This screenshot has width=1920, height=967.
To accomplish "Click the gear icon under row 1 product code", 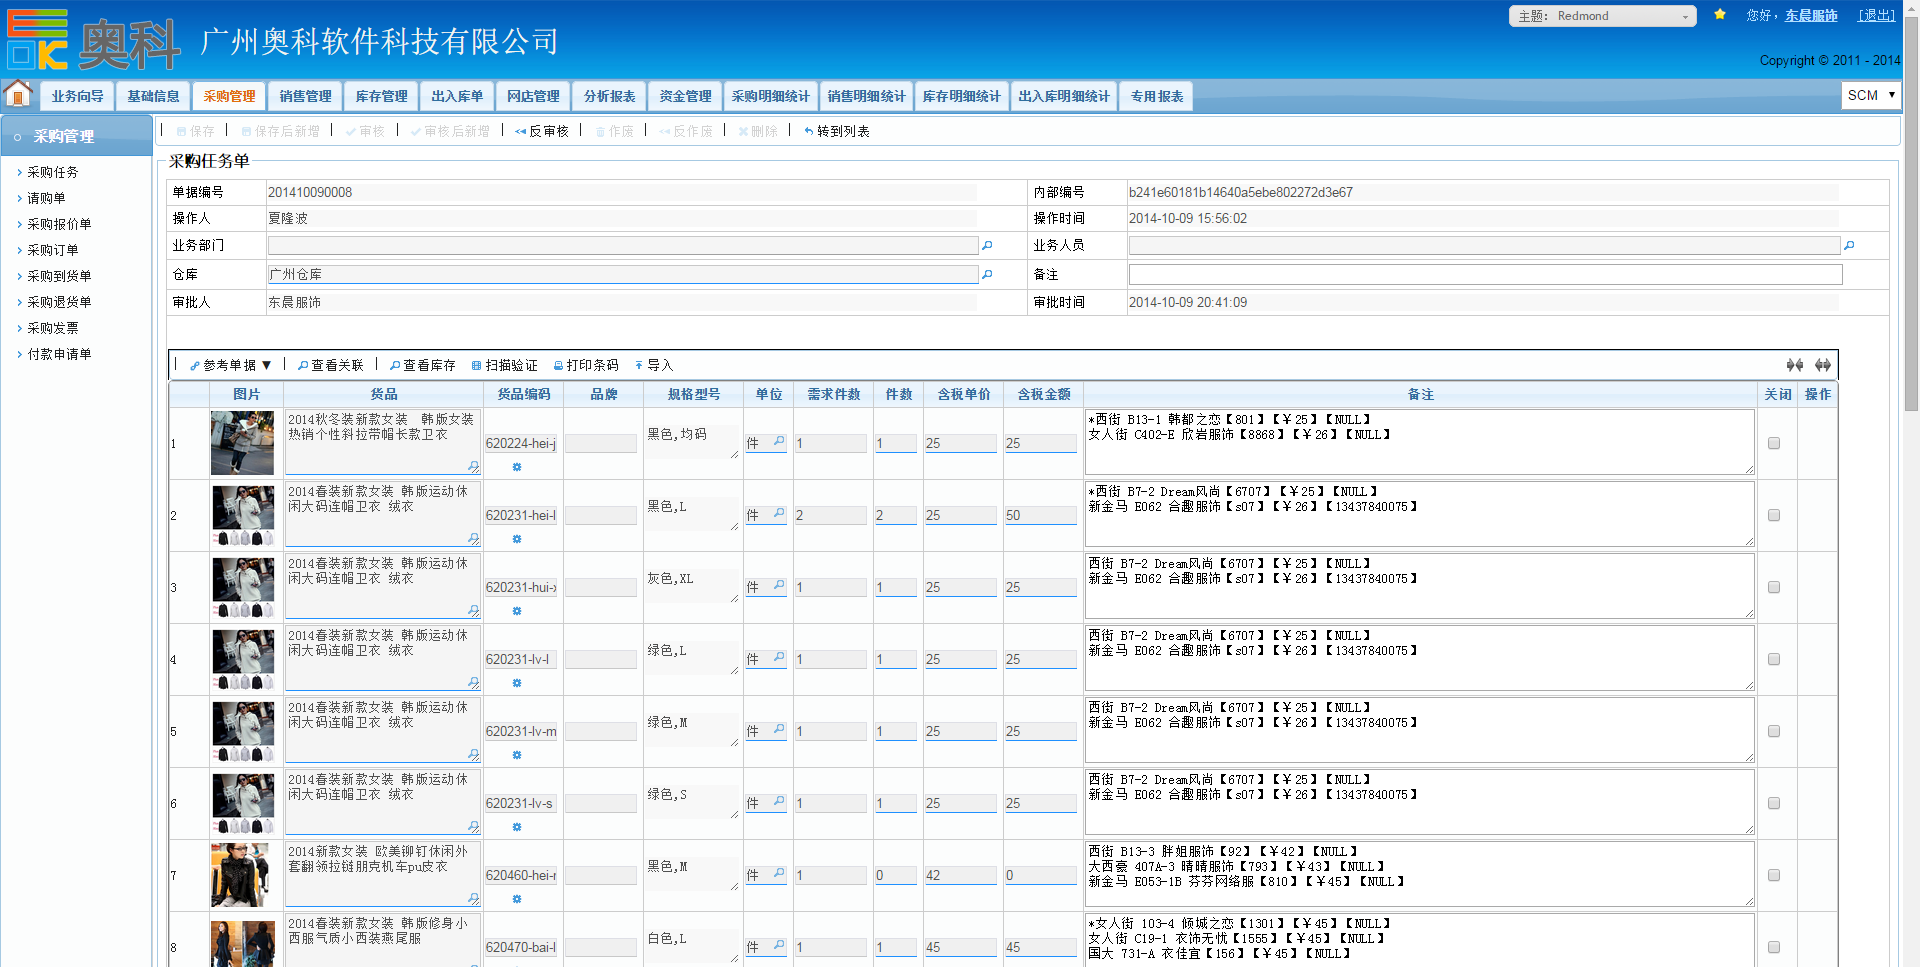I will pyautogui.click(x=517, y=467).
